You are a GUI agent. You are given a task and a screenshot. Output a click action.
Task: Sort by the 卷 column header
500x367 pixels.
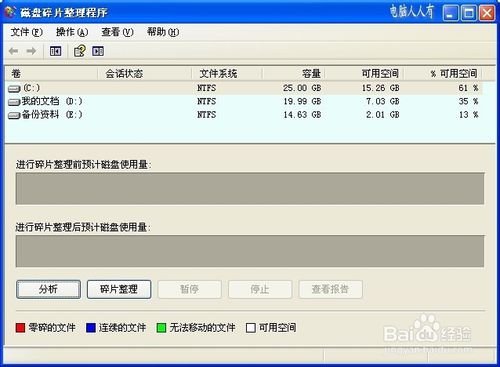pos(52,73)
